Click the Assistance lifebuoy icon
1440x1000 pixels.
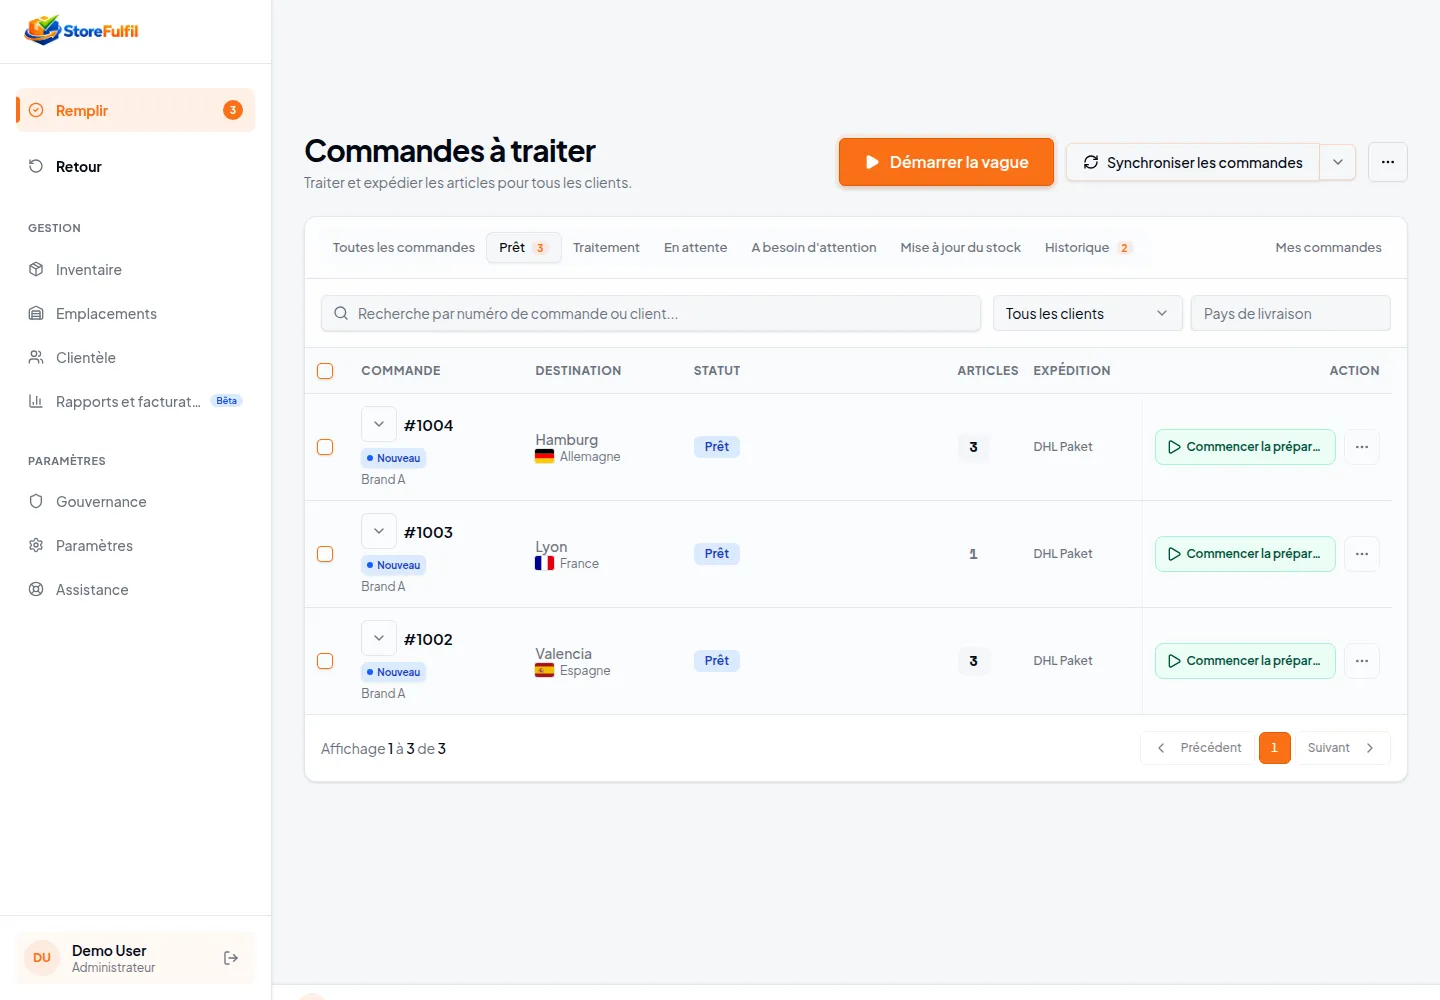(x=36, y=589)
